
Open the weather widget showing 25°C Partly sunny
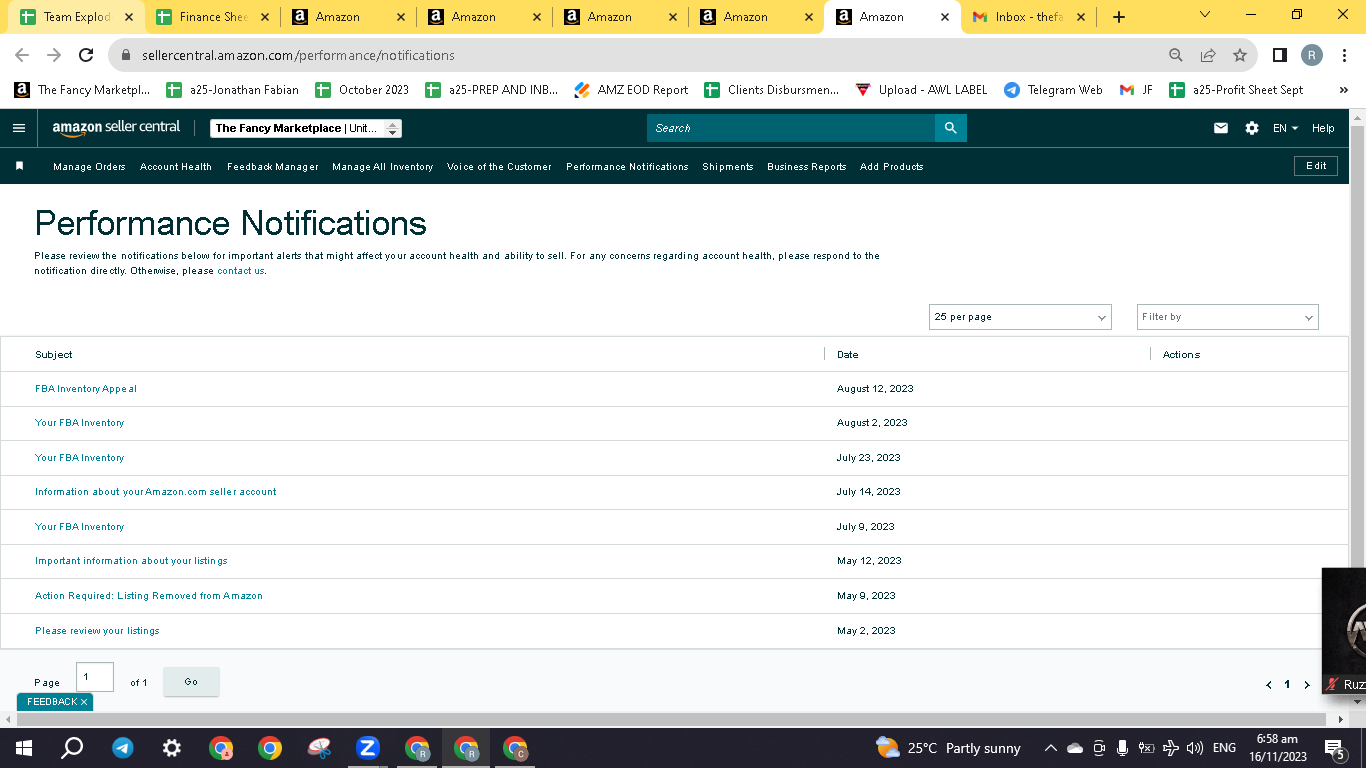coord(948,748)
